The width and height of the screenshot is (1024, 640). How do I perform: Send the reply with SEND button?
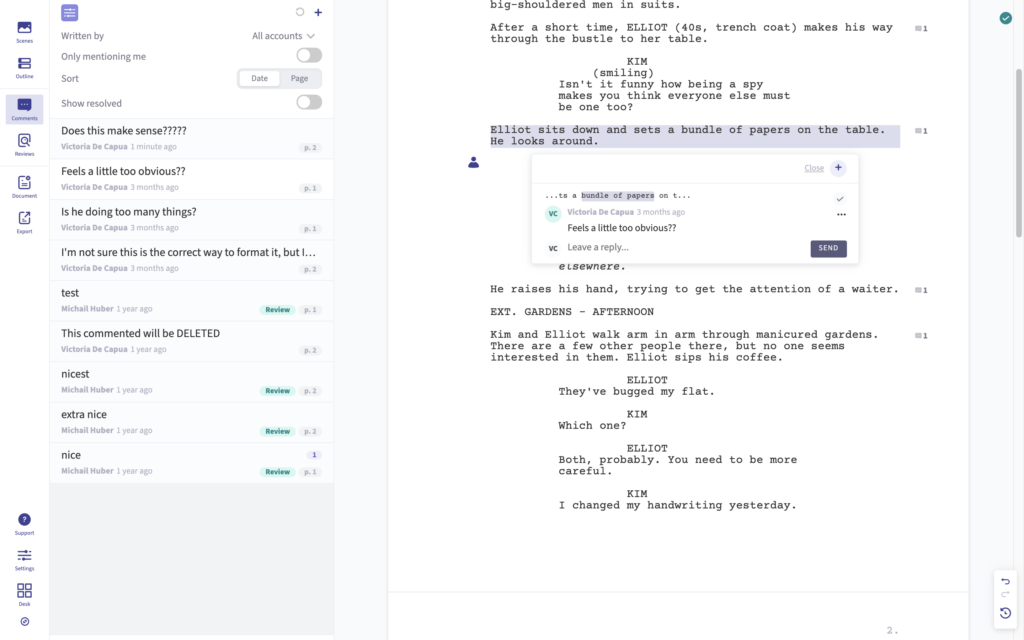click(828, 248)
